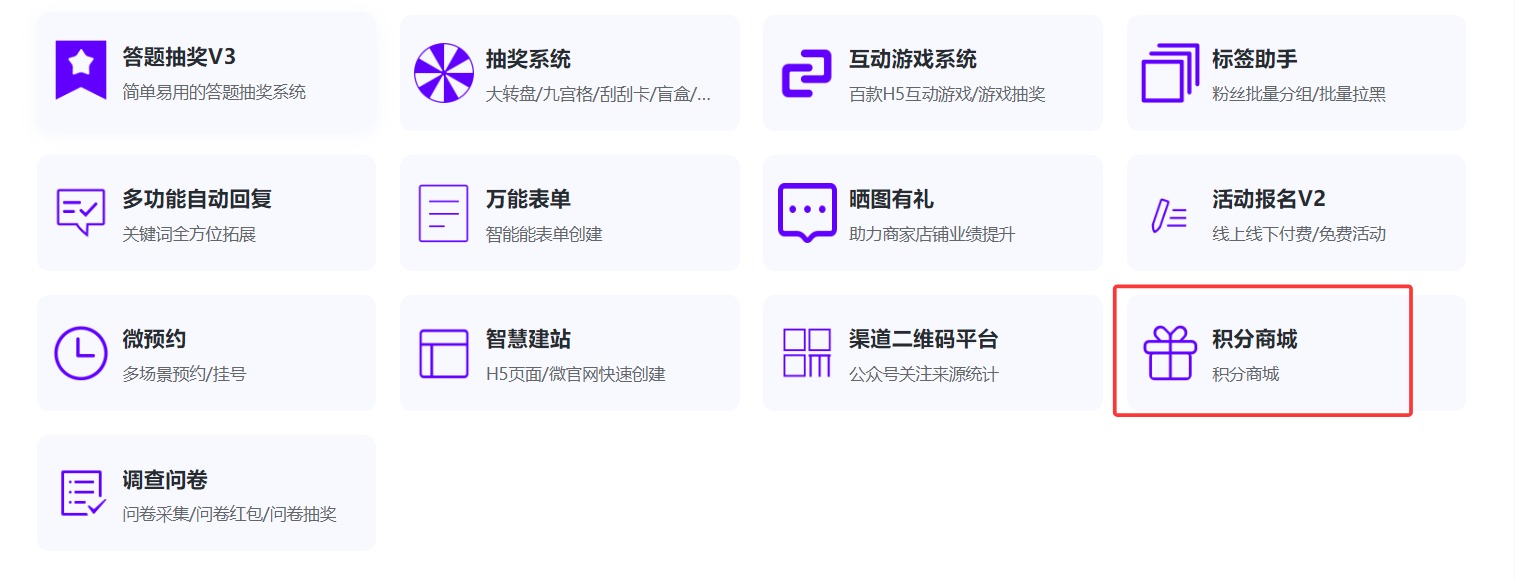The height and width of the screenshot is (580, 1515).
Task: Click the 标签助手 stacked squares icon
Action: coord(1169,72)
